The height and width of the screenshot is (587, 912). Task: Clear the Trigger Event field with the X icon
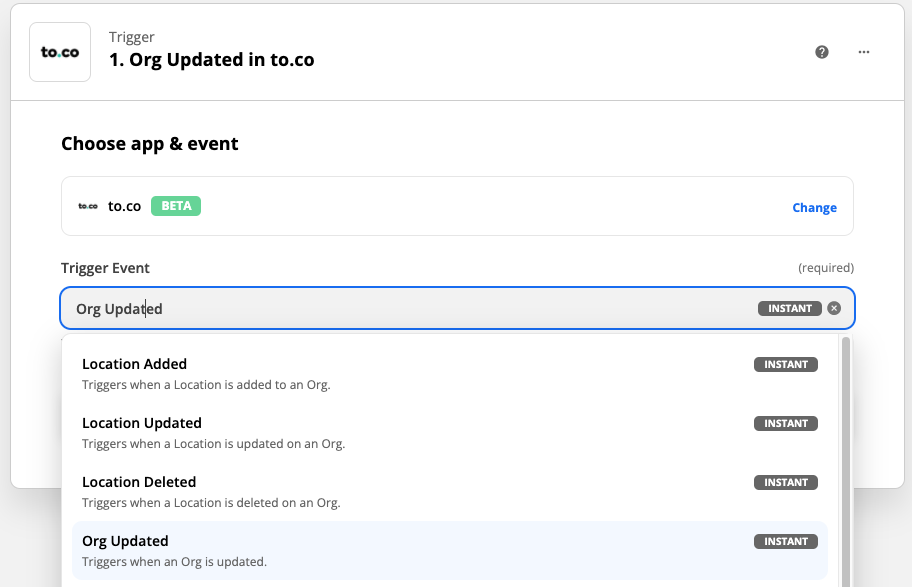(834, 308)
